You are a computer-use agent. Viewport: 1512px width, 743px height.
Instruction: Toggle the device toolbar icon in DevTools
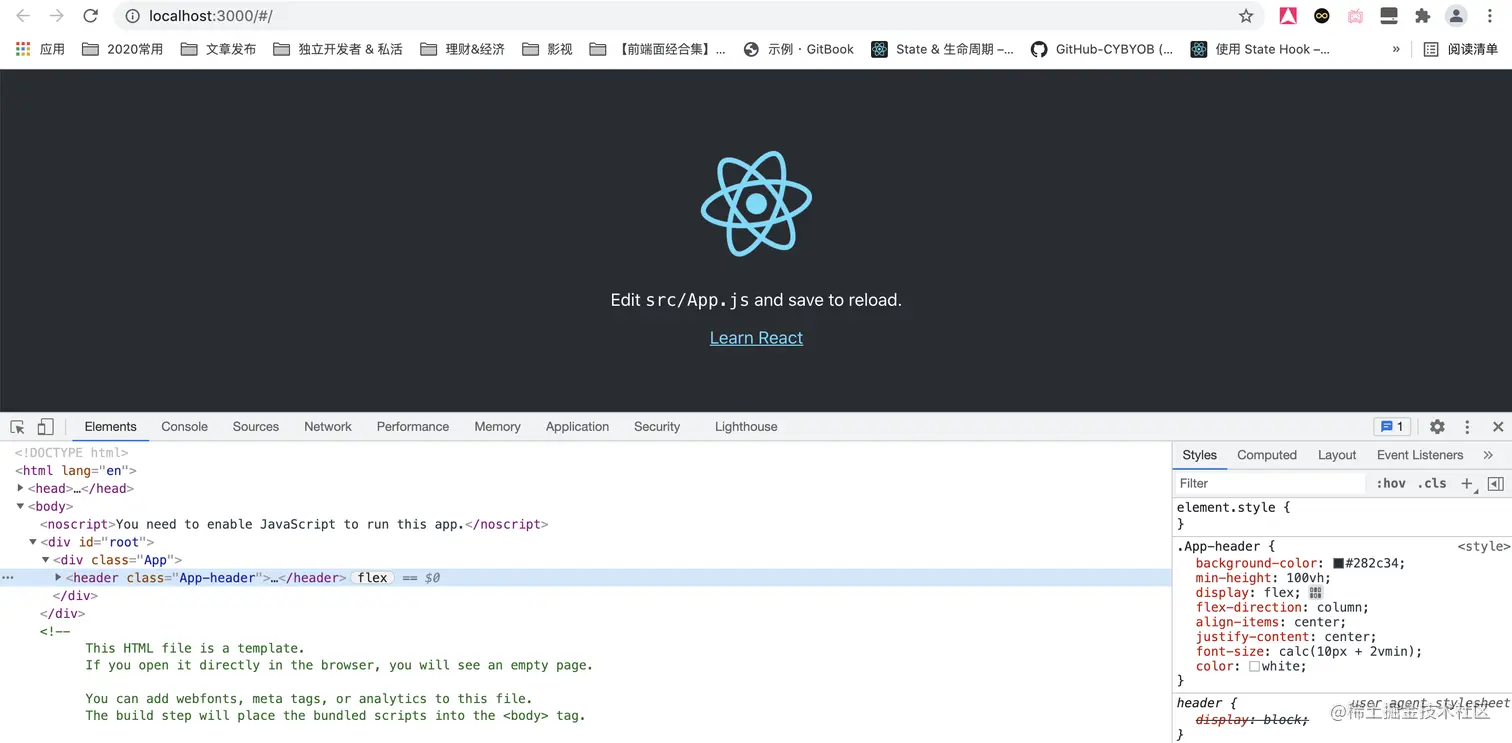tap(45, 427)
